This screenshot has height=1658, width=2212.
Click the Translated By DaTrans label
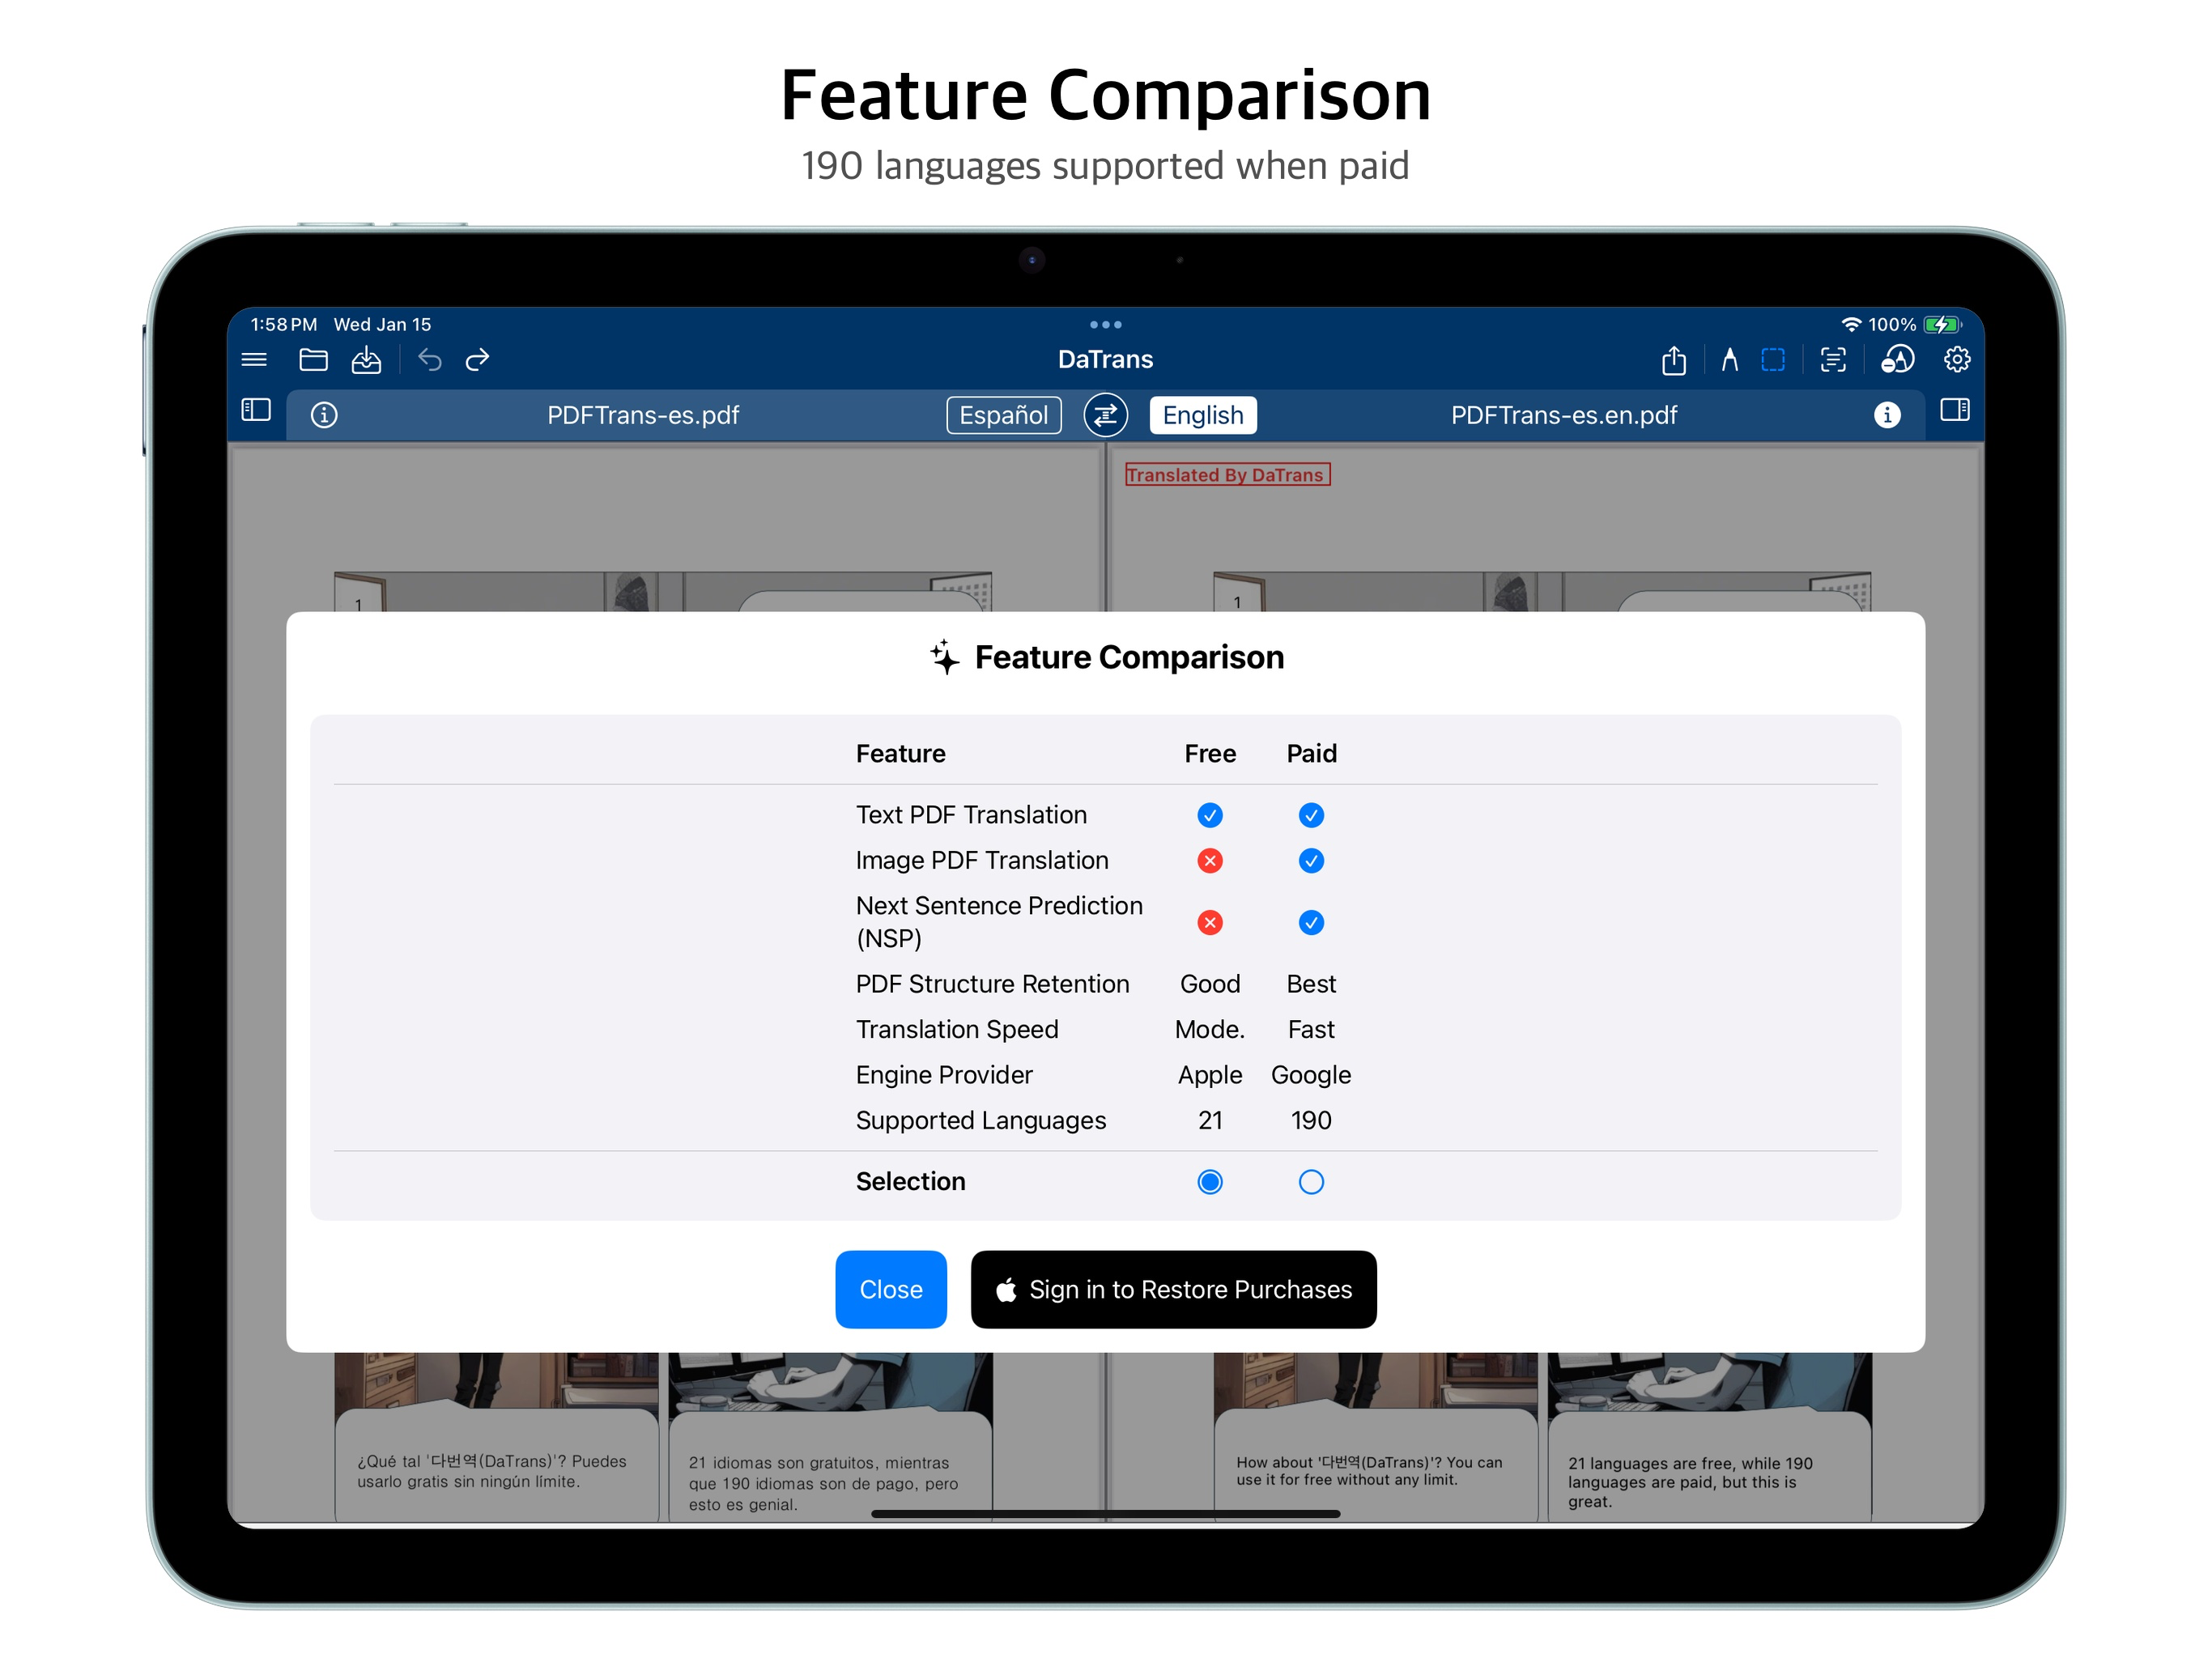click(x=1227, y=475)
